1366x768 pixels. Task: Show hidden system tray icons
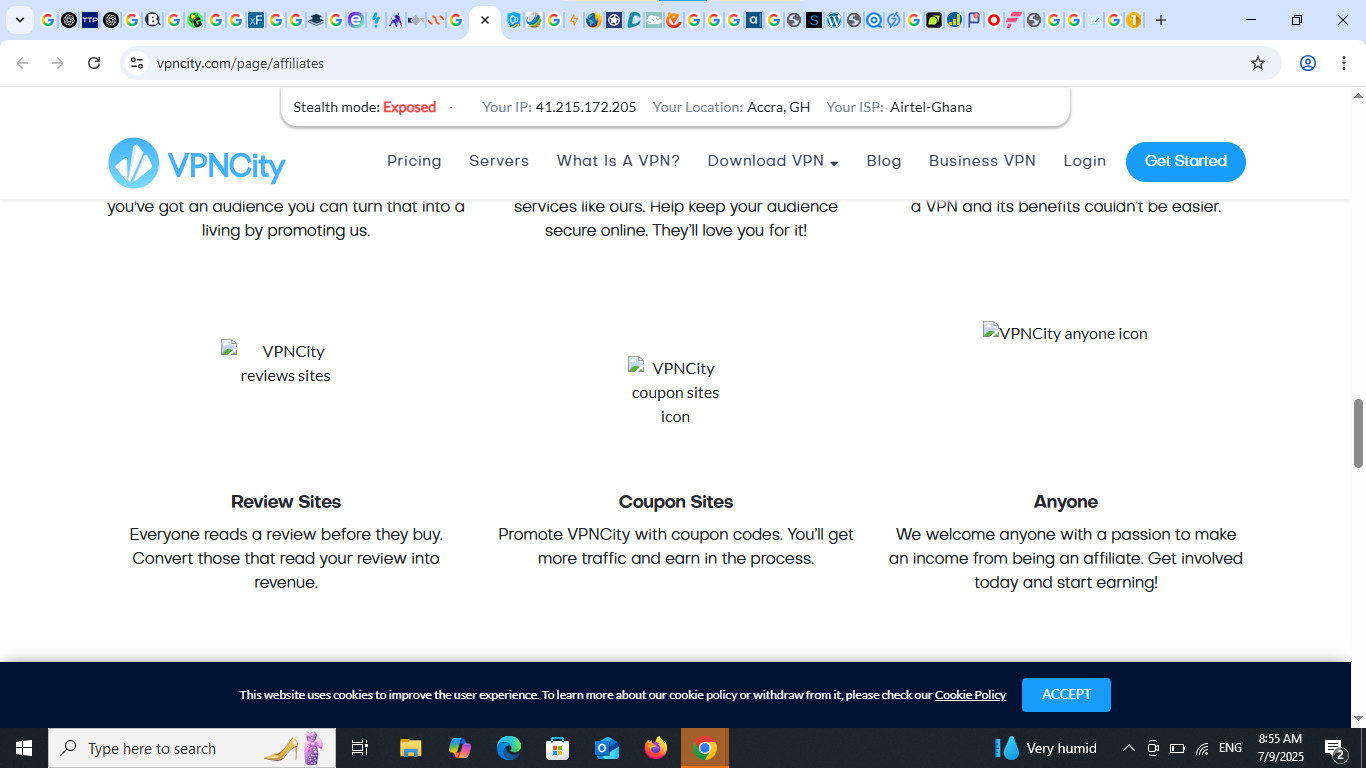tap(1129, 748)
